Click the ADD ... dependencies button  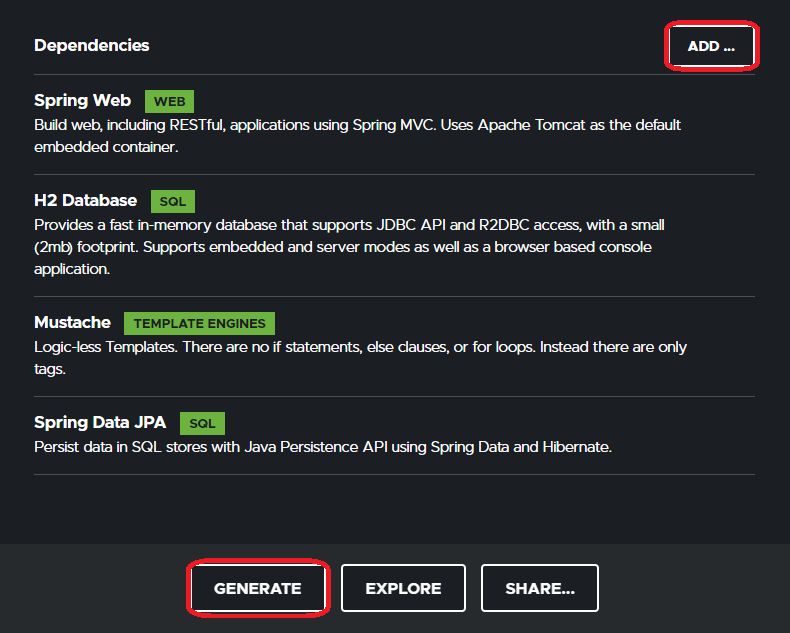[x=711, y=46]
